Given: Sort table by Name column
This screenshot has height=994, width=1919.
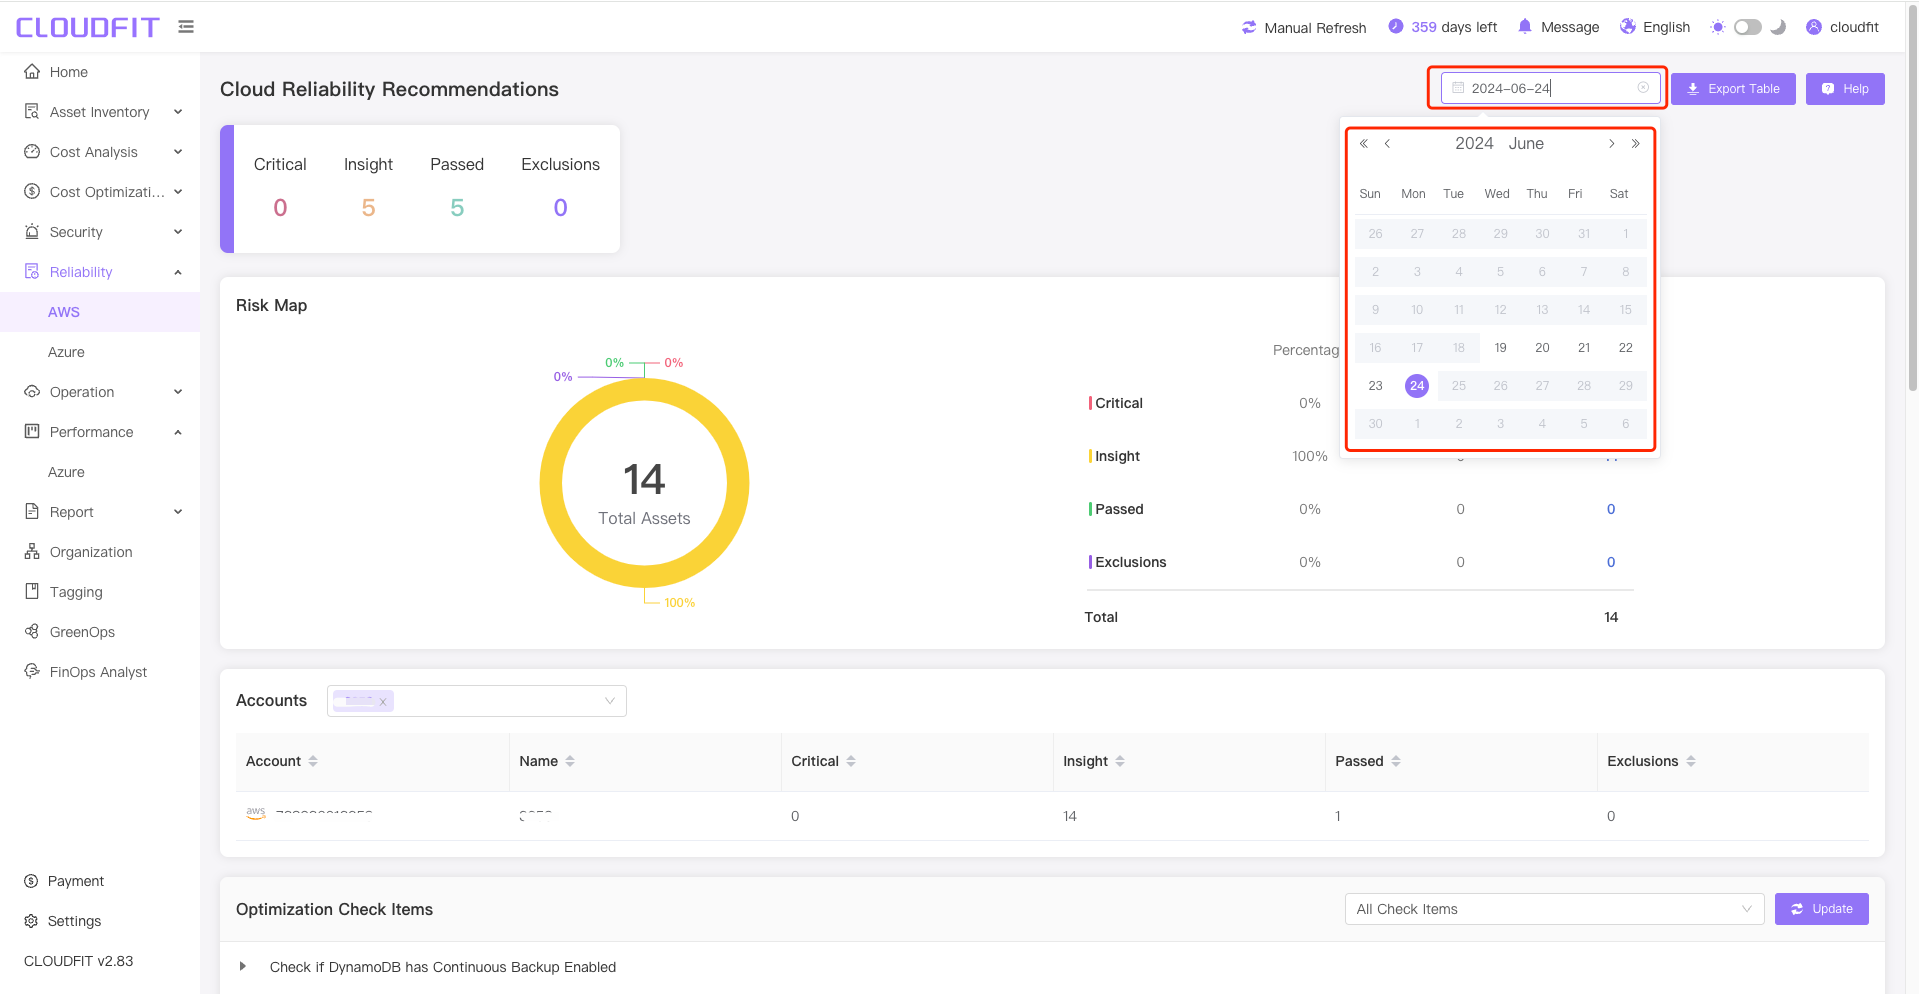Looking at the screenshot, I should click(x=570, y=761).
